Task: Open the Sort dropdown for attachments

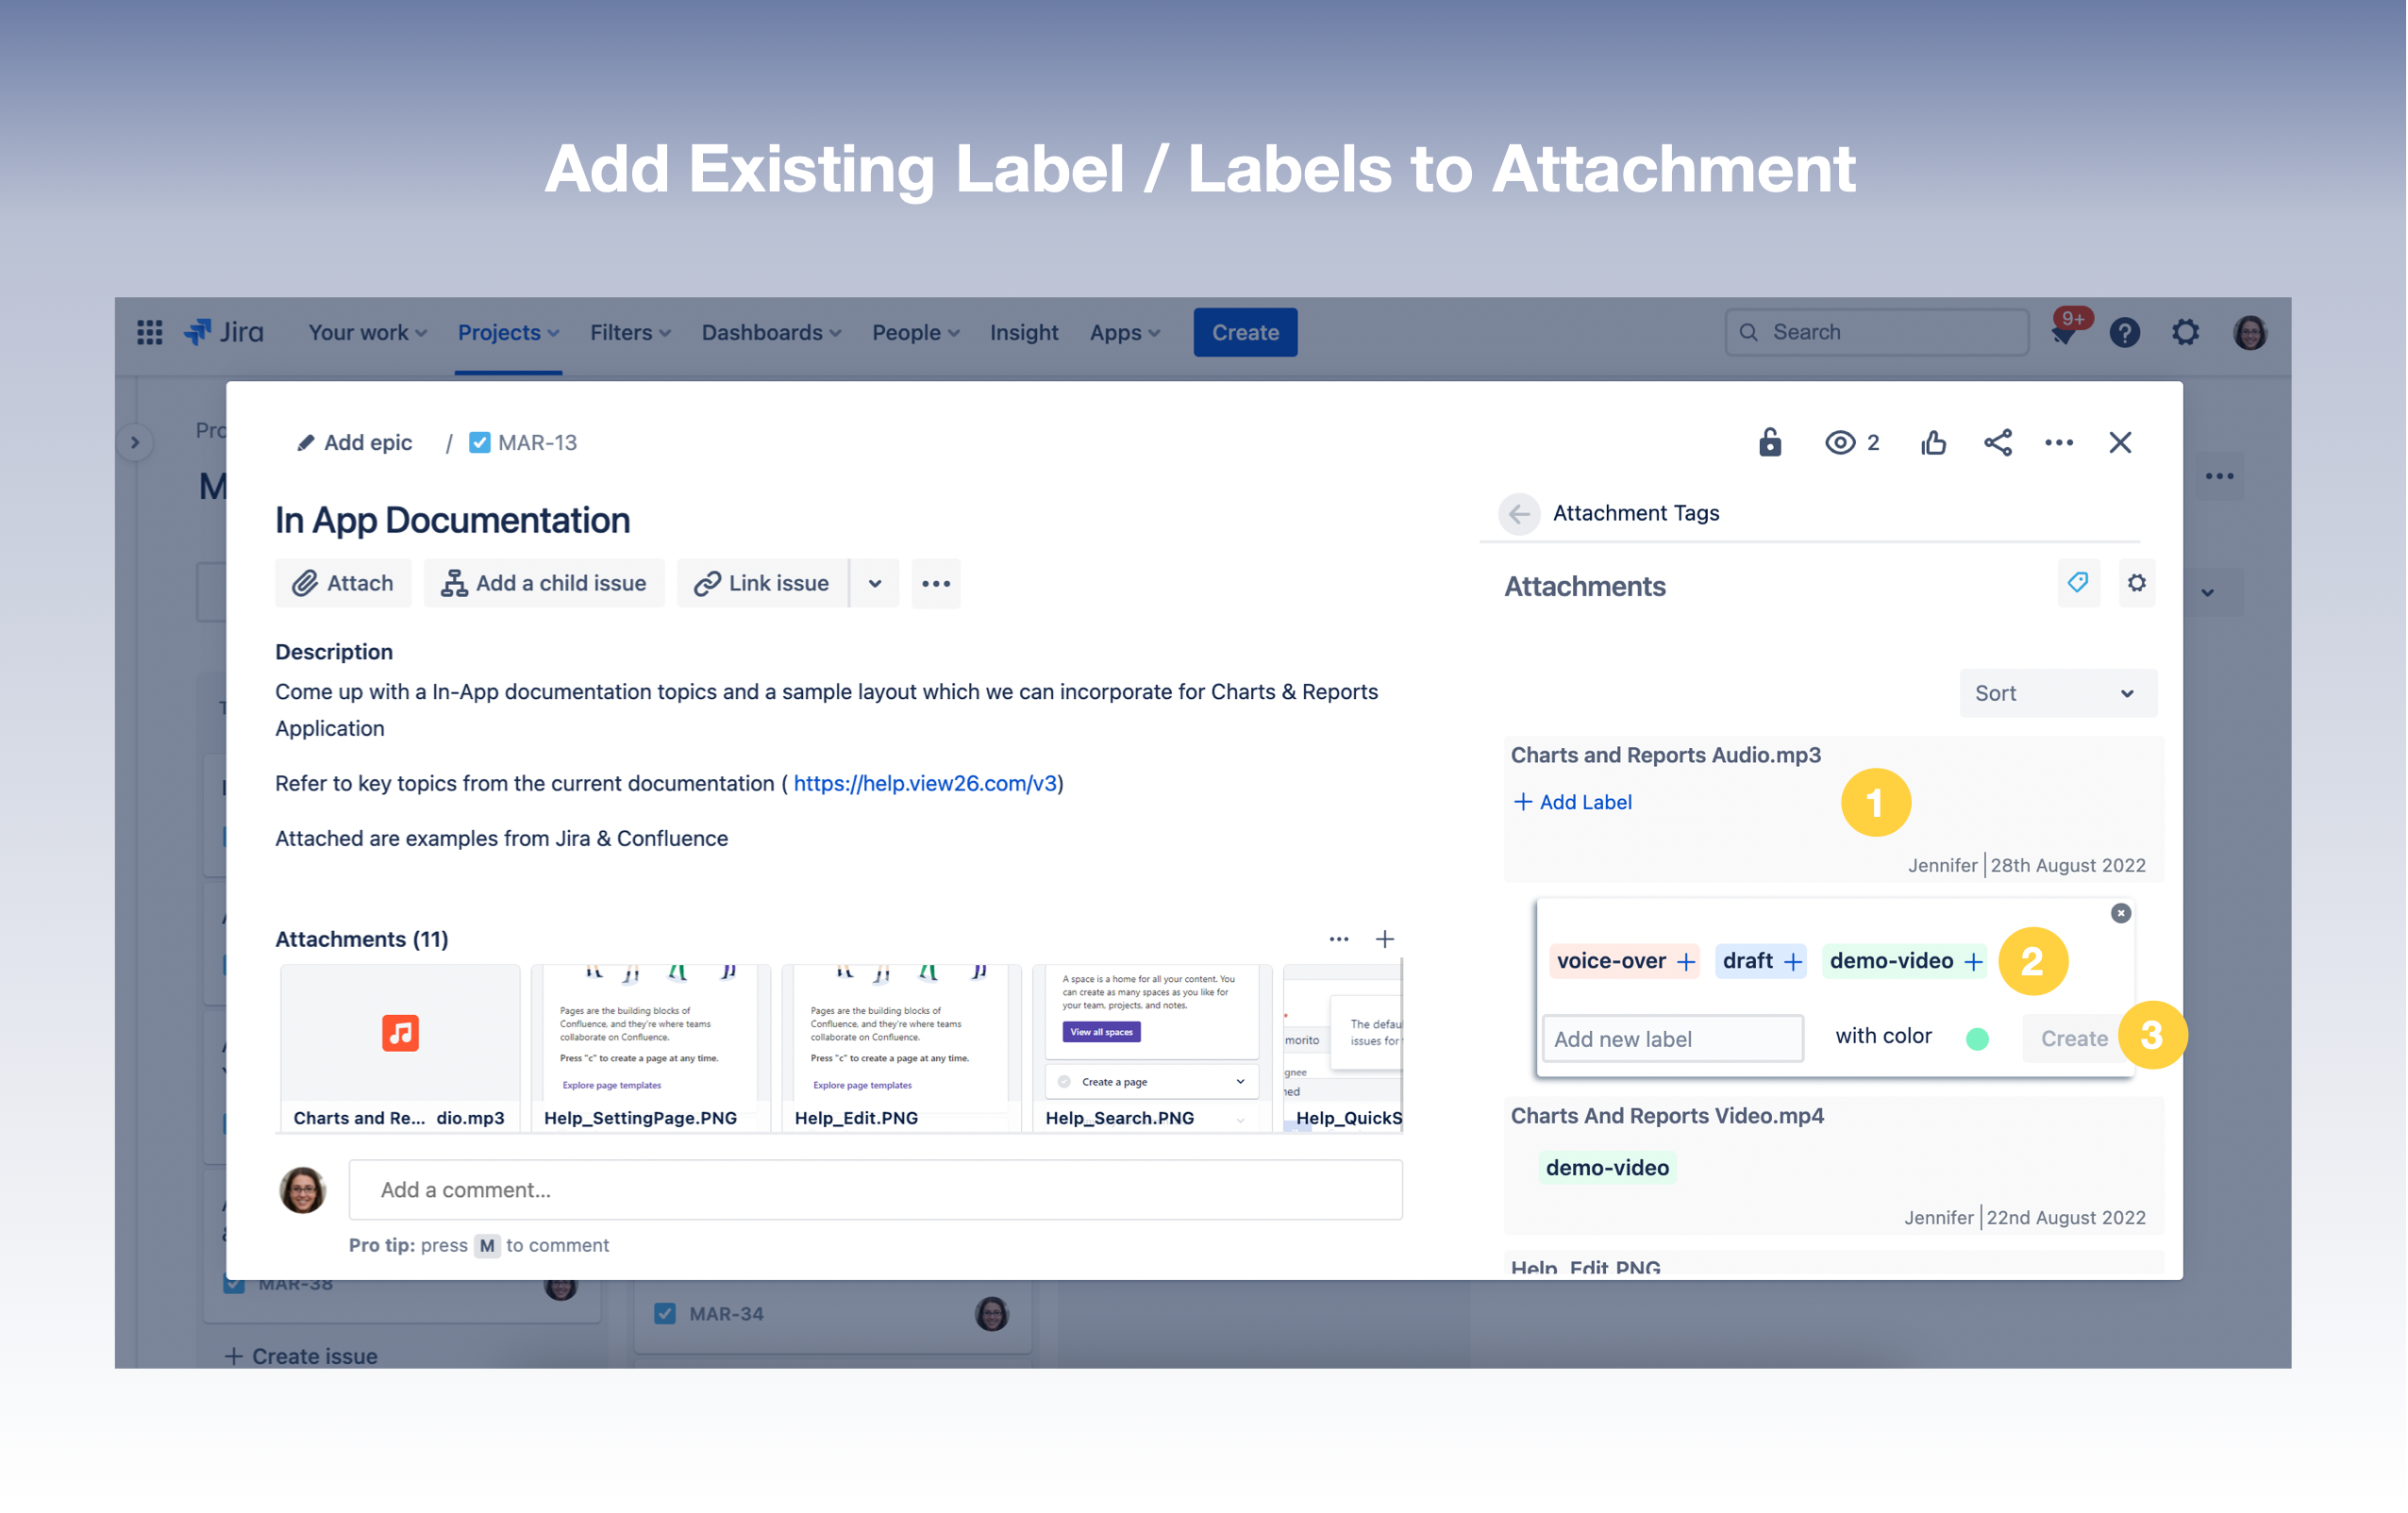Action: [x=2057, y=693]
